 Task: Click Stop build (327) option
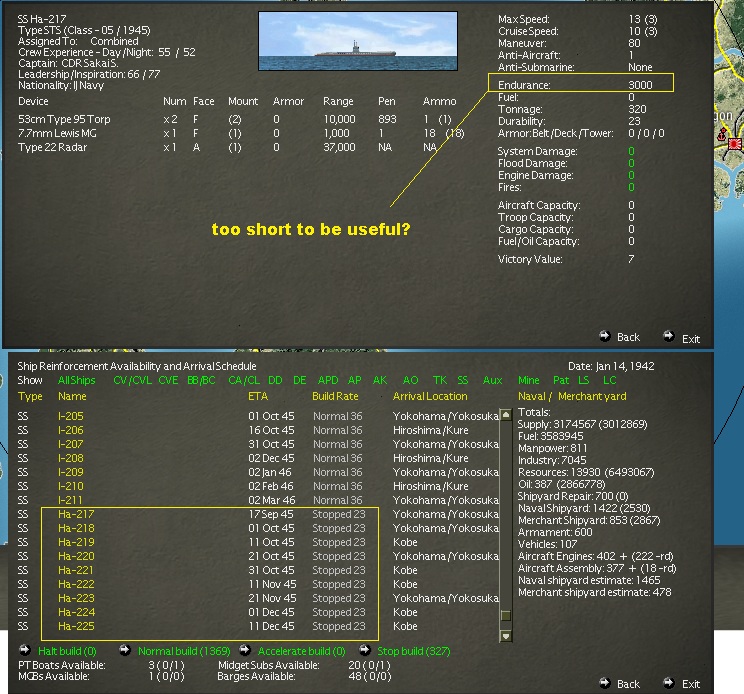click(414, 651)
